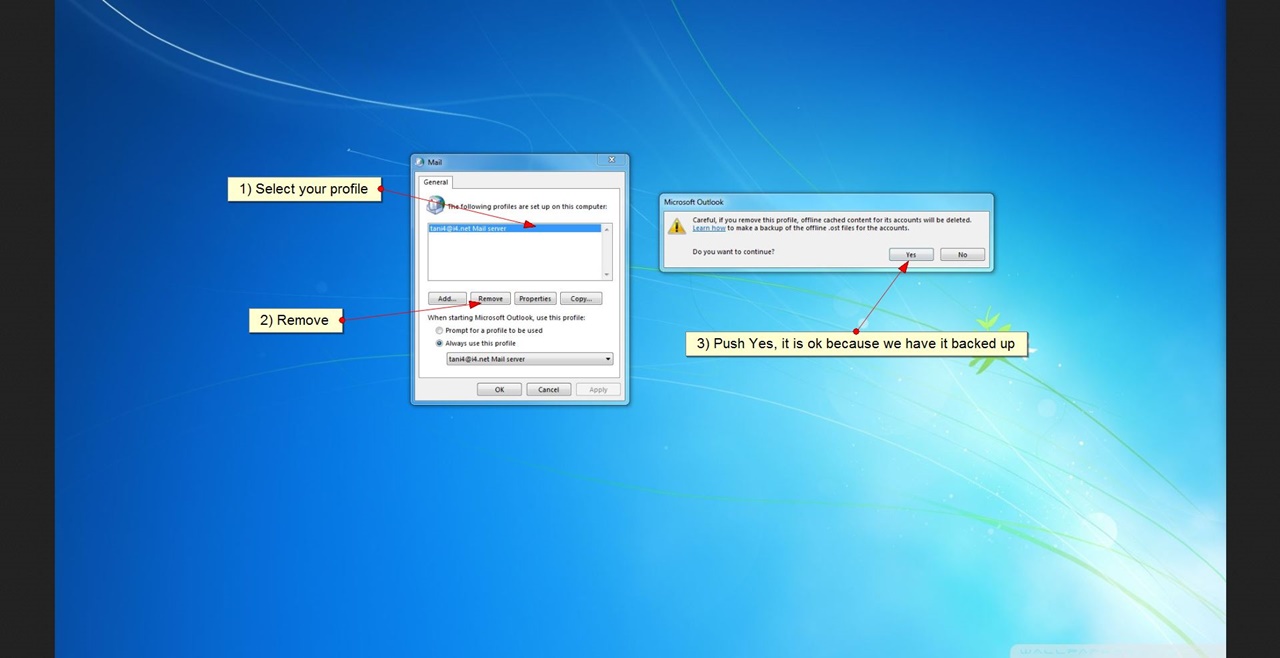The image size is (1280, 658).
Task: Click the "Do you want to continue?" text
Action: pyautogui.click(x=733, y=252)
